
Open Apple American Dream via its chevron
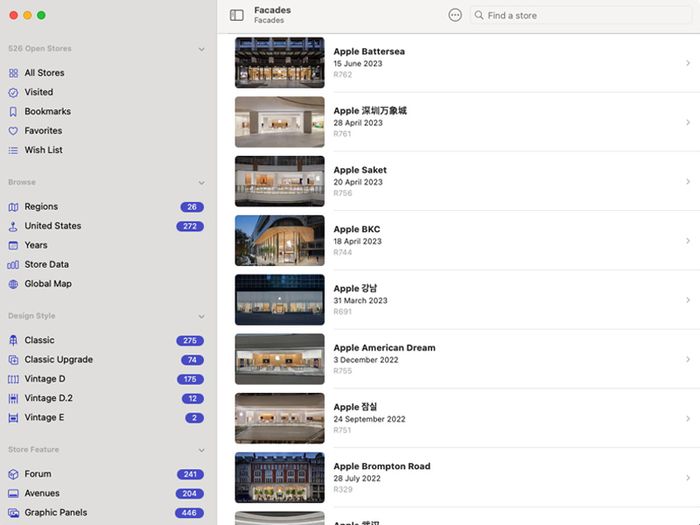688,359
